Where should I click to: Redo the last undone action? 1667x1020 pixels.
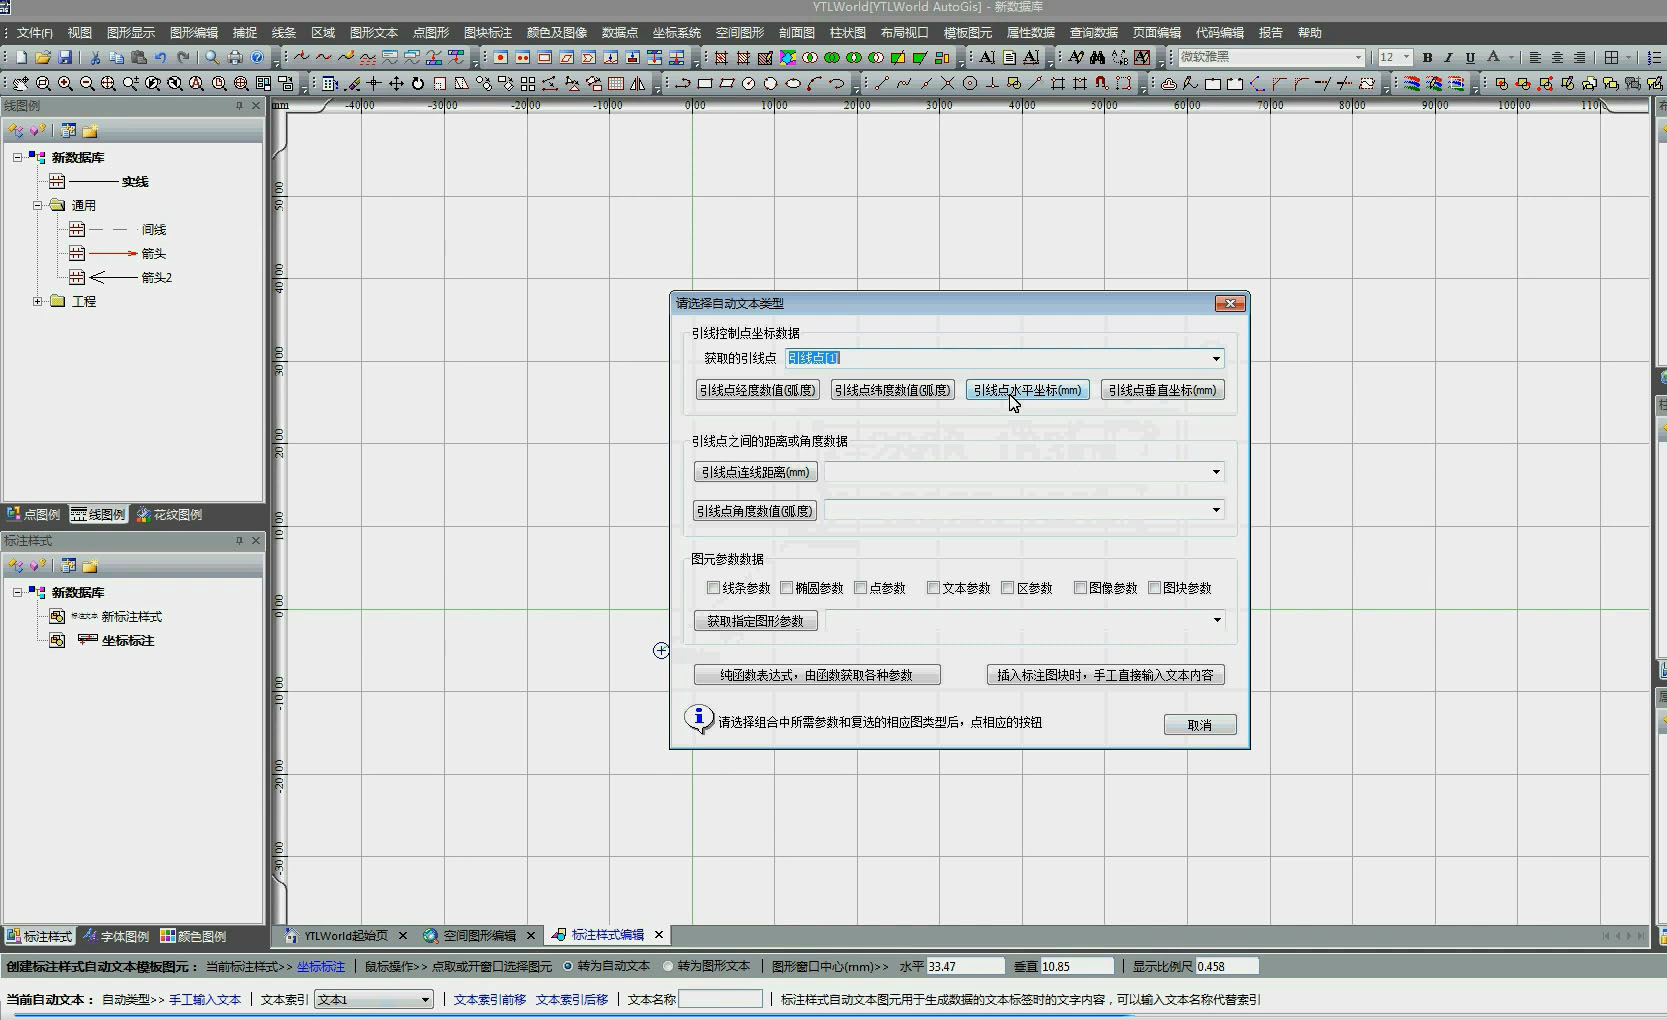tap(183, 58)
